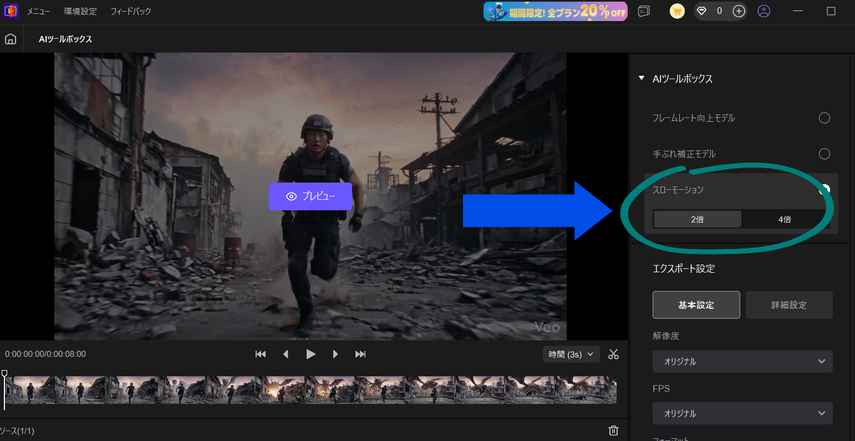Select スローモーション radio button
Screen dimensions: 855x441
824,190
